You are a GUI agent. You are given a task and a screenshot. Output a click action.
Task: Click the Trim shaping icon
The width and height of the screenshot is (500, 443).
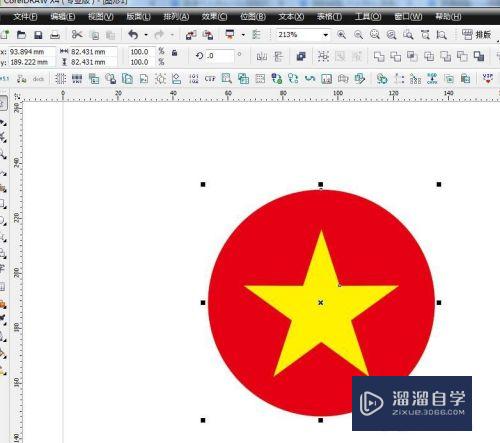tap(396, 57)
